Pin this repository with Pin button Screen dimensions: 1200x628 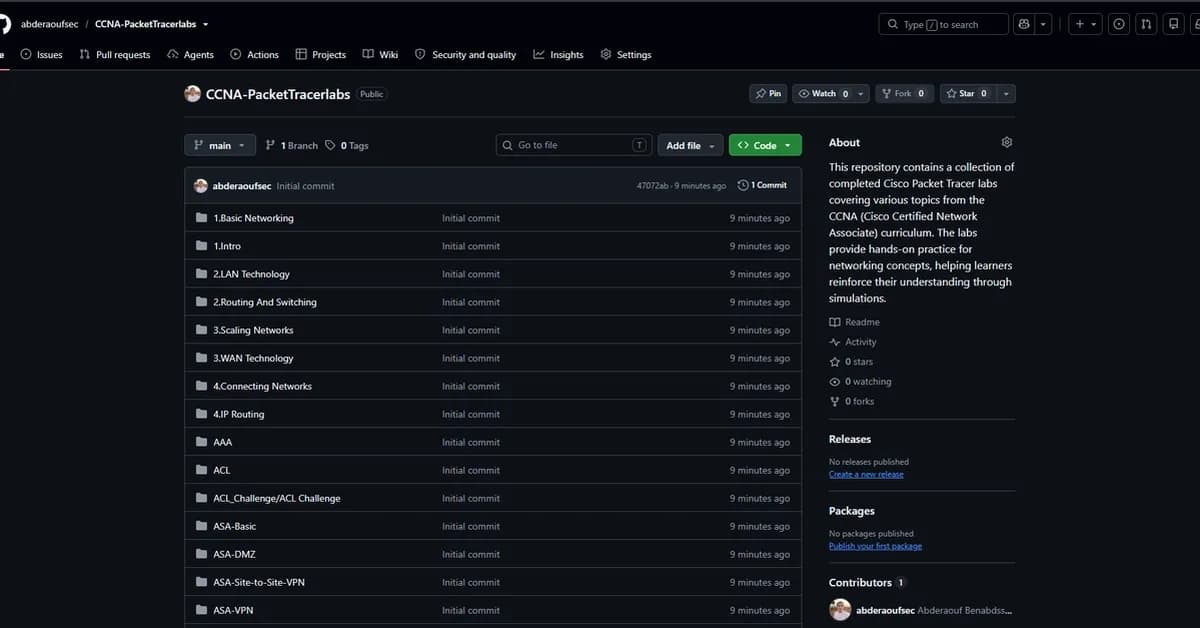[x=768, y=94]
